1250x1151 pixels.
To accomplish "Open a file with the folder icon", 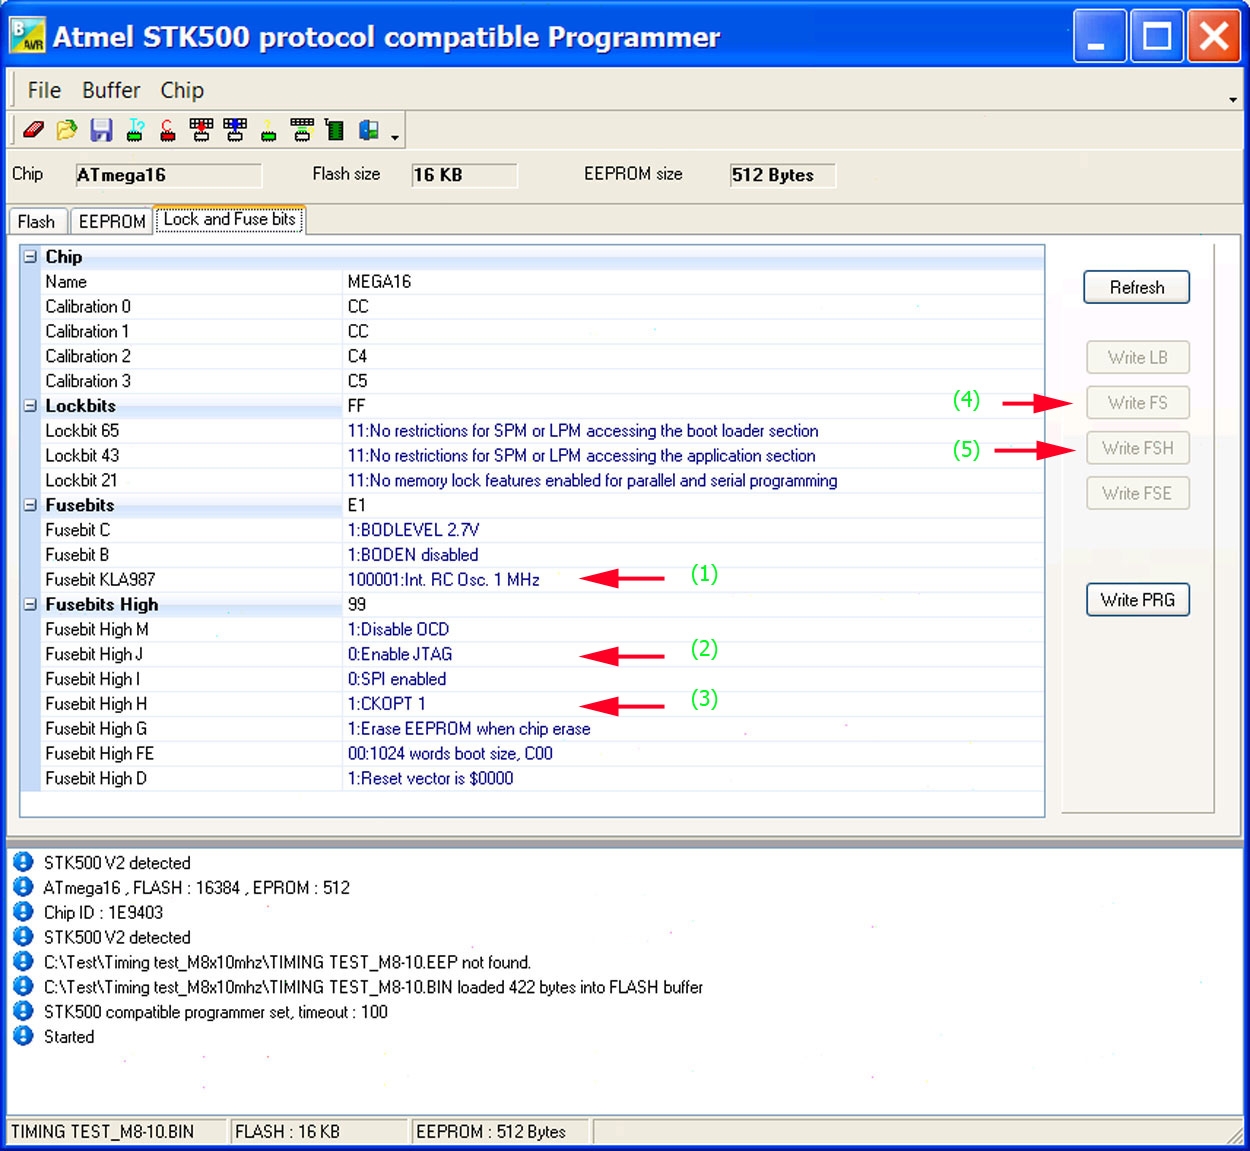I will tap(67, 130).
